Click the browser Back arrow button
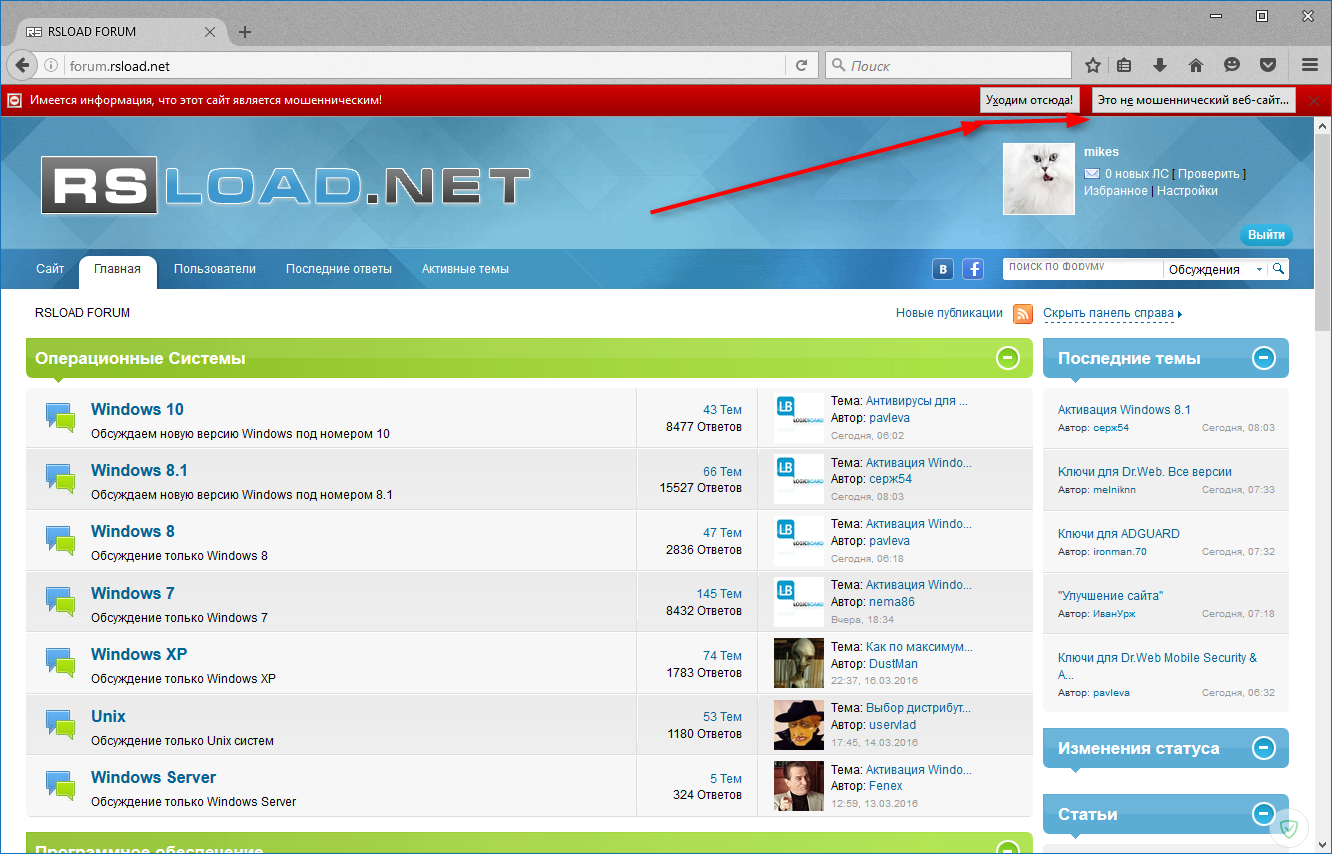Screen dimensions: 1332x854 pyautogui.click(x=22, y=66)
